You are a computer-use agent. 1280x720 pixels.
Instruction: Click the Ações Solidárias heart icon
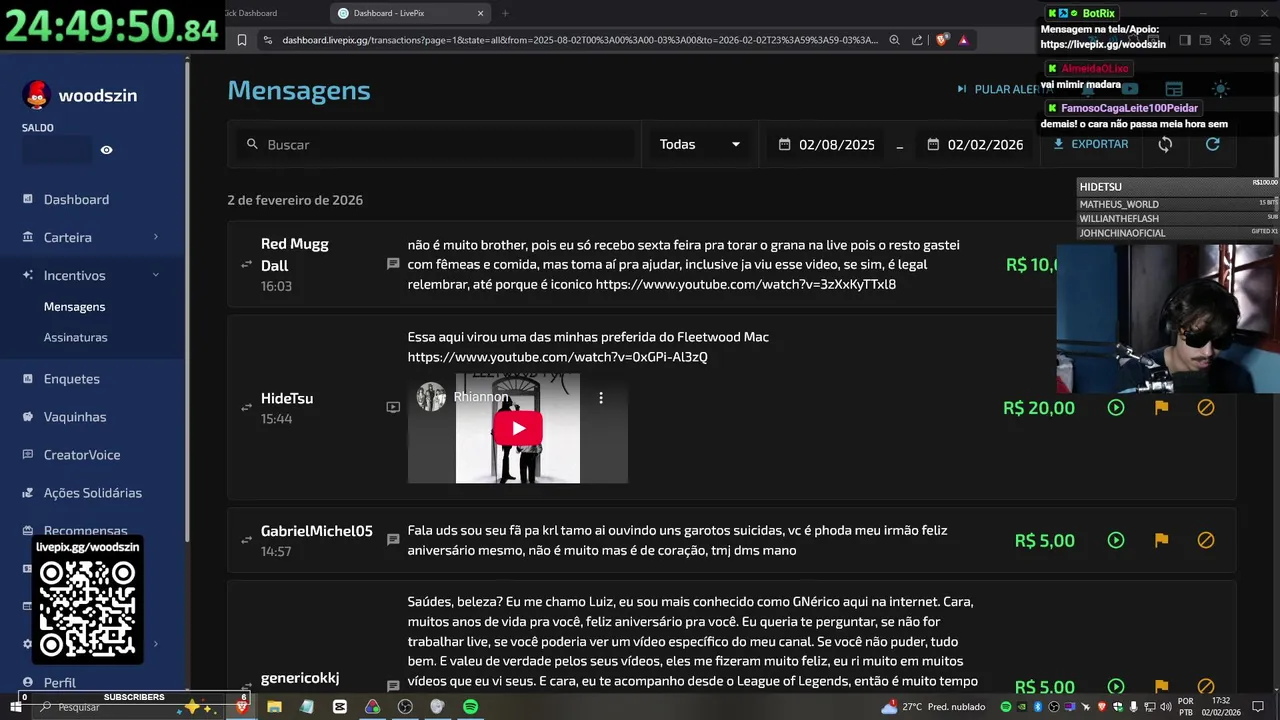coord(28,493)
